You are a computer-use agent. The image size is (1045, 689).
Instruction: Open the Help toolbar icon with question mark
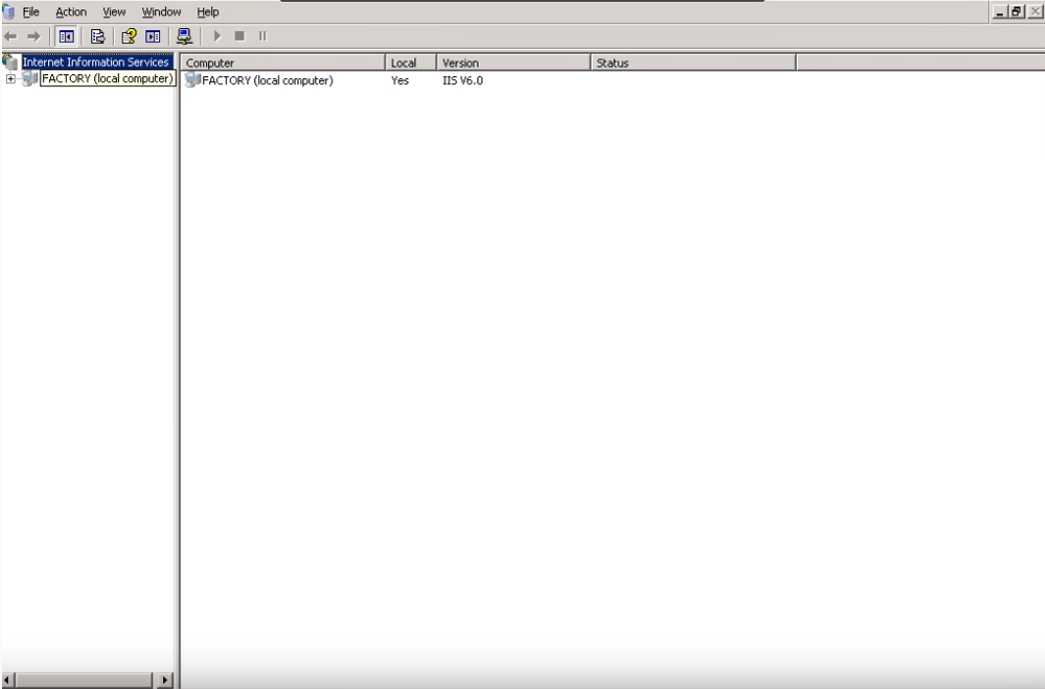click(x=129, y=37)
